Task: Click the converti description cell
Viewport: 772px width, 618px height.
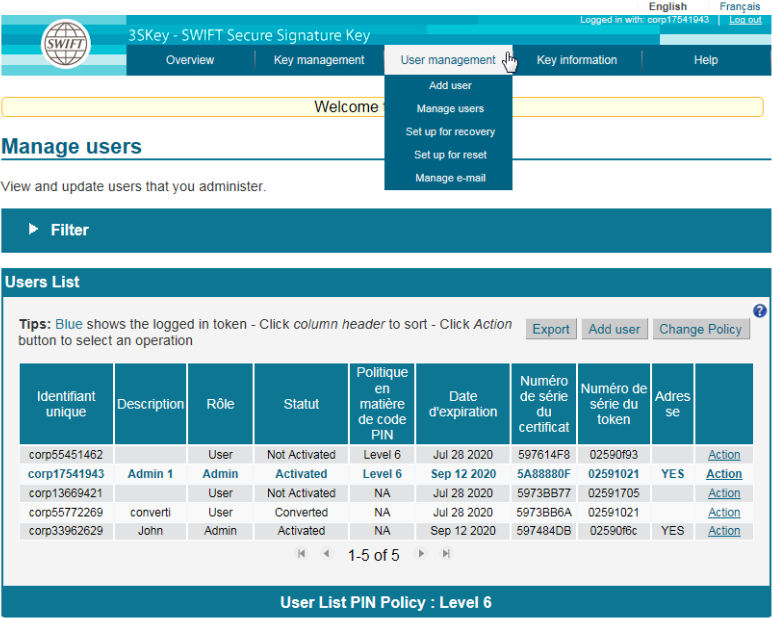Action: click(x=150, y=513)
